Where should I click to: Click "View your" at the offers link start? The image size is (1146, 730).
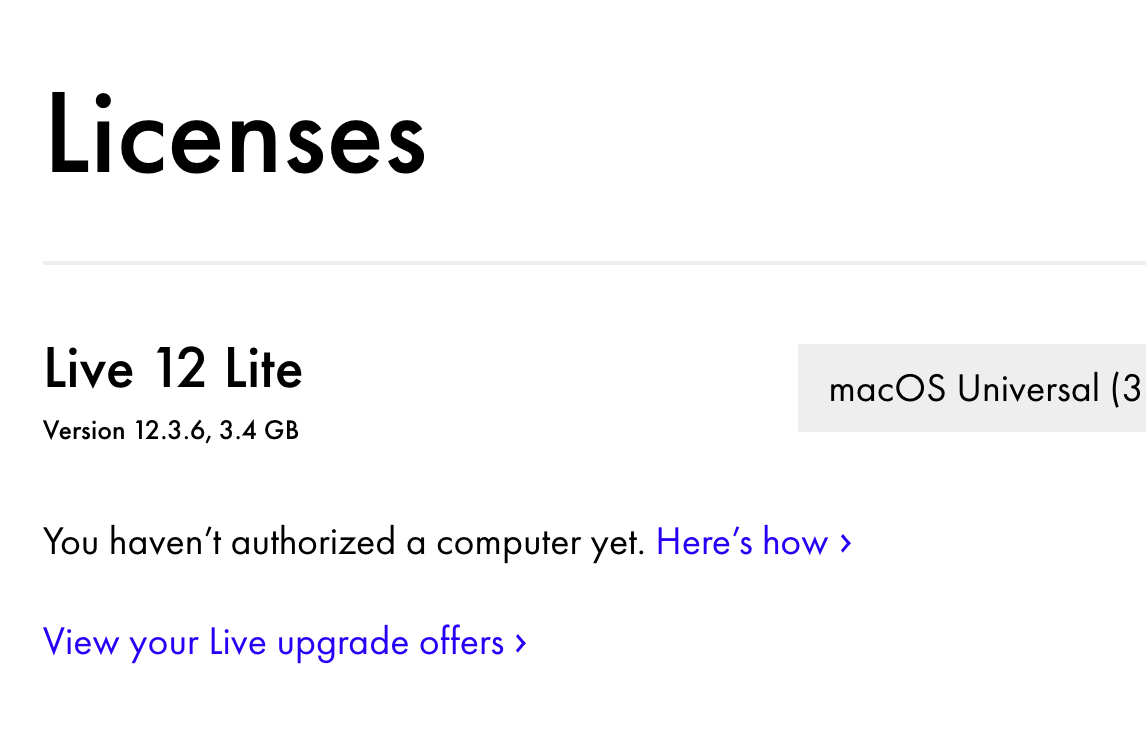pyautogui.click(x=120, y=642)
